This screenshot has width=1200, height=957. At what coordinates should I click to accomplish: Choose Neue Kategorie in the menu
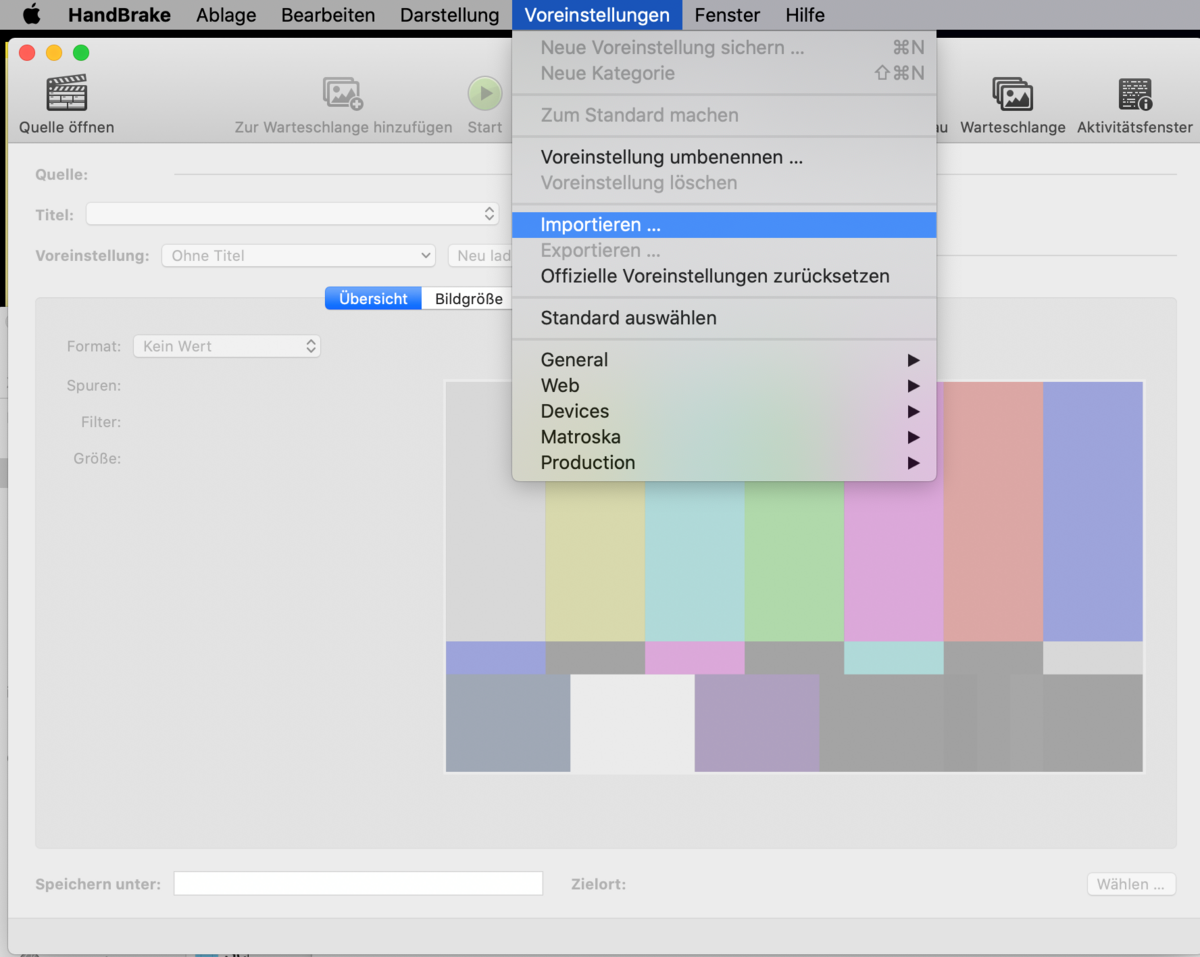[x=724, y=73]
